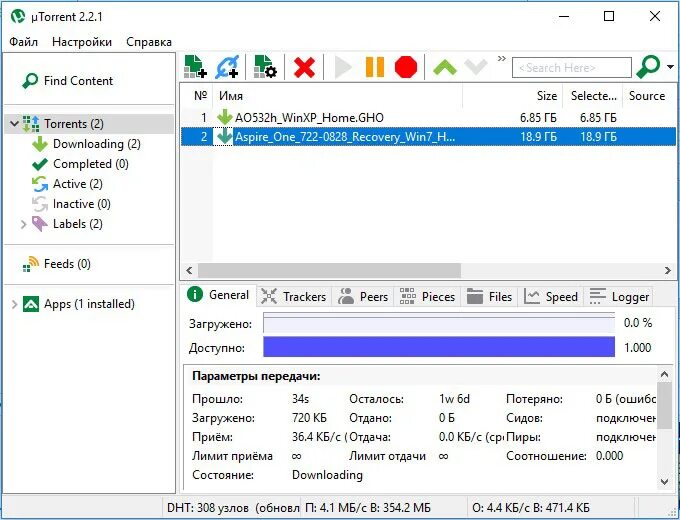The image size is (680, 520).
Task: Click the 6.85 ГБ Size cell
Action: tap(538, 118)
